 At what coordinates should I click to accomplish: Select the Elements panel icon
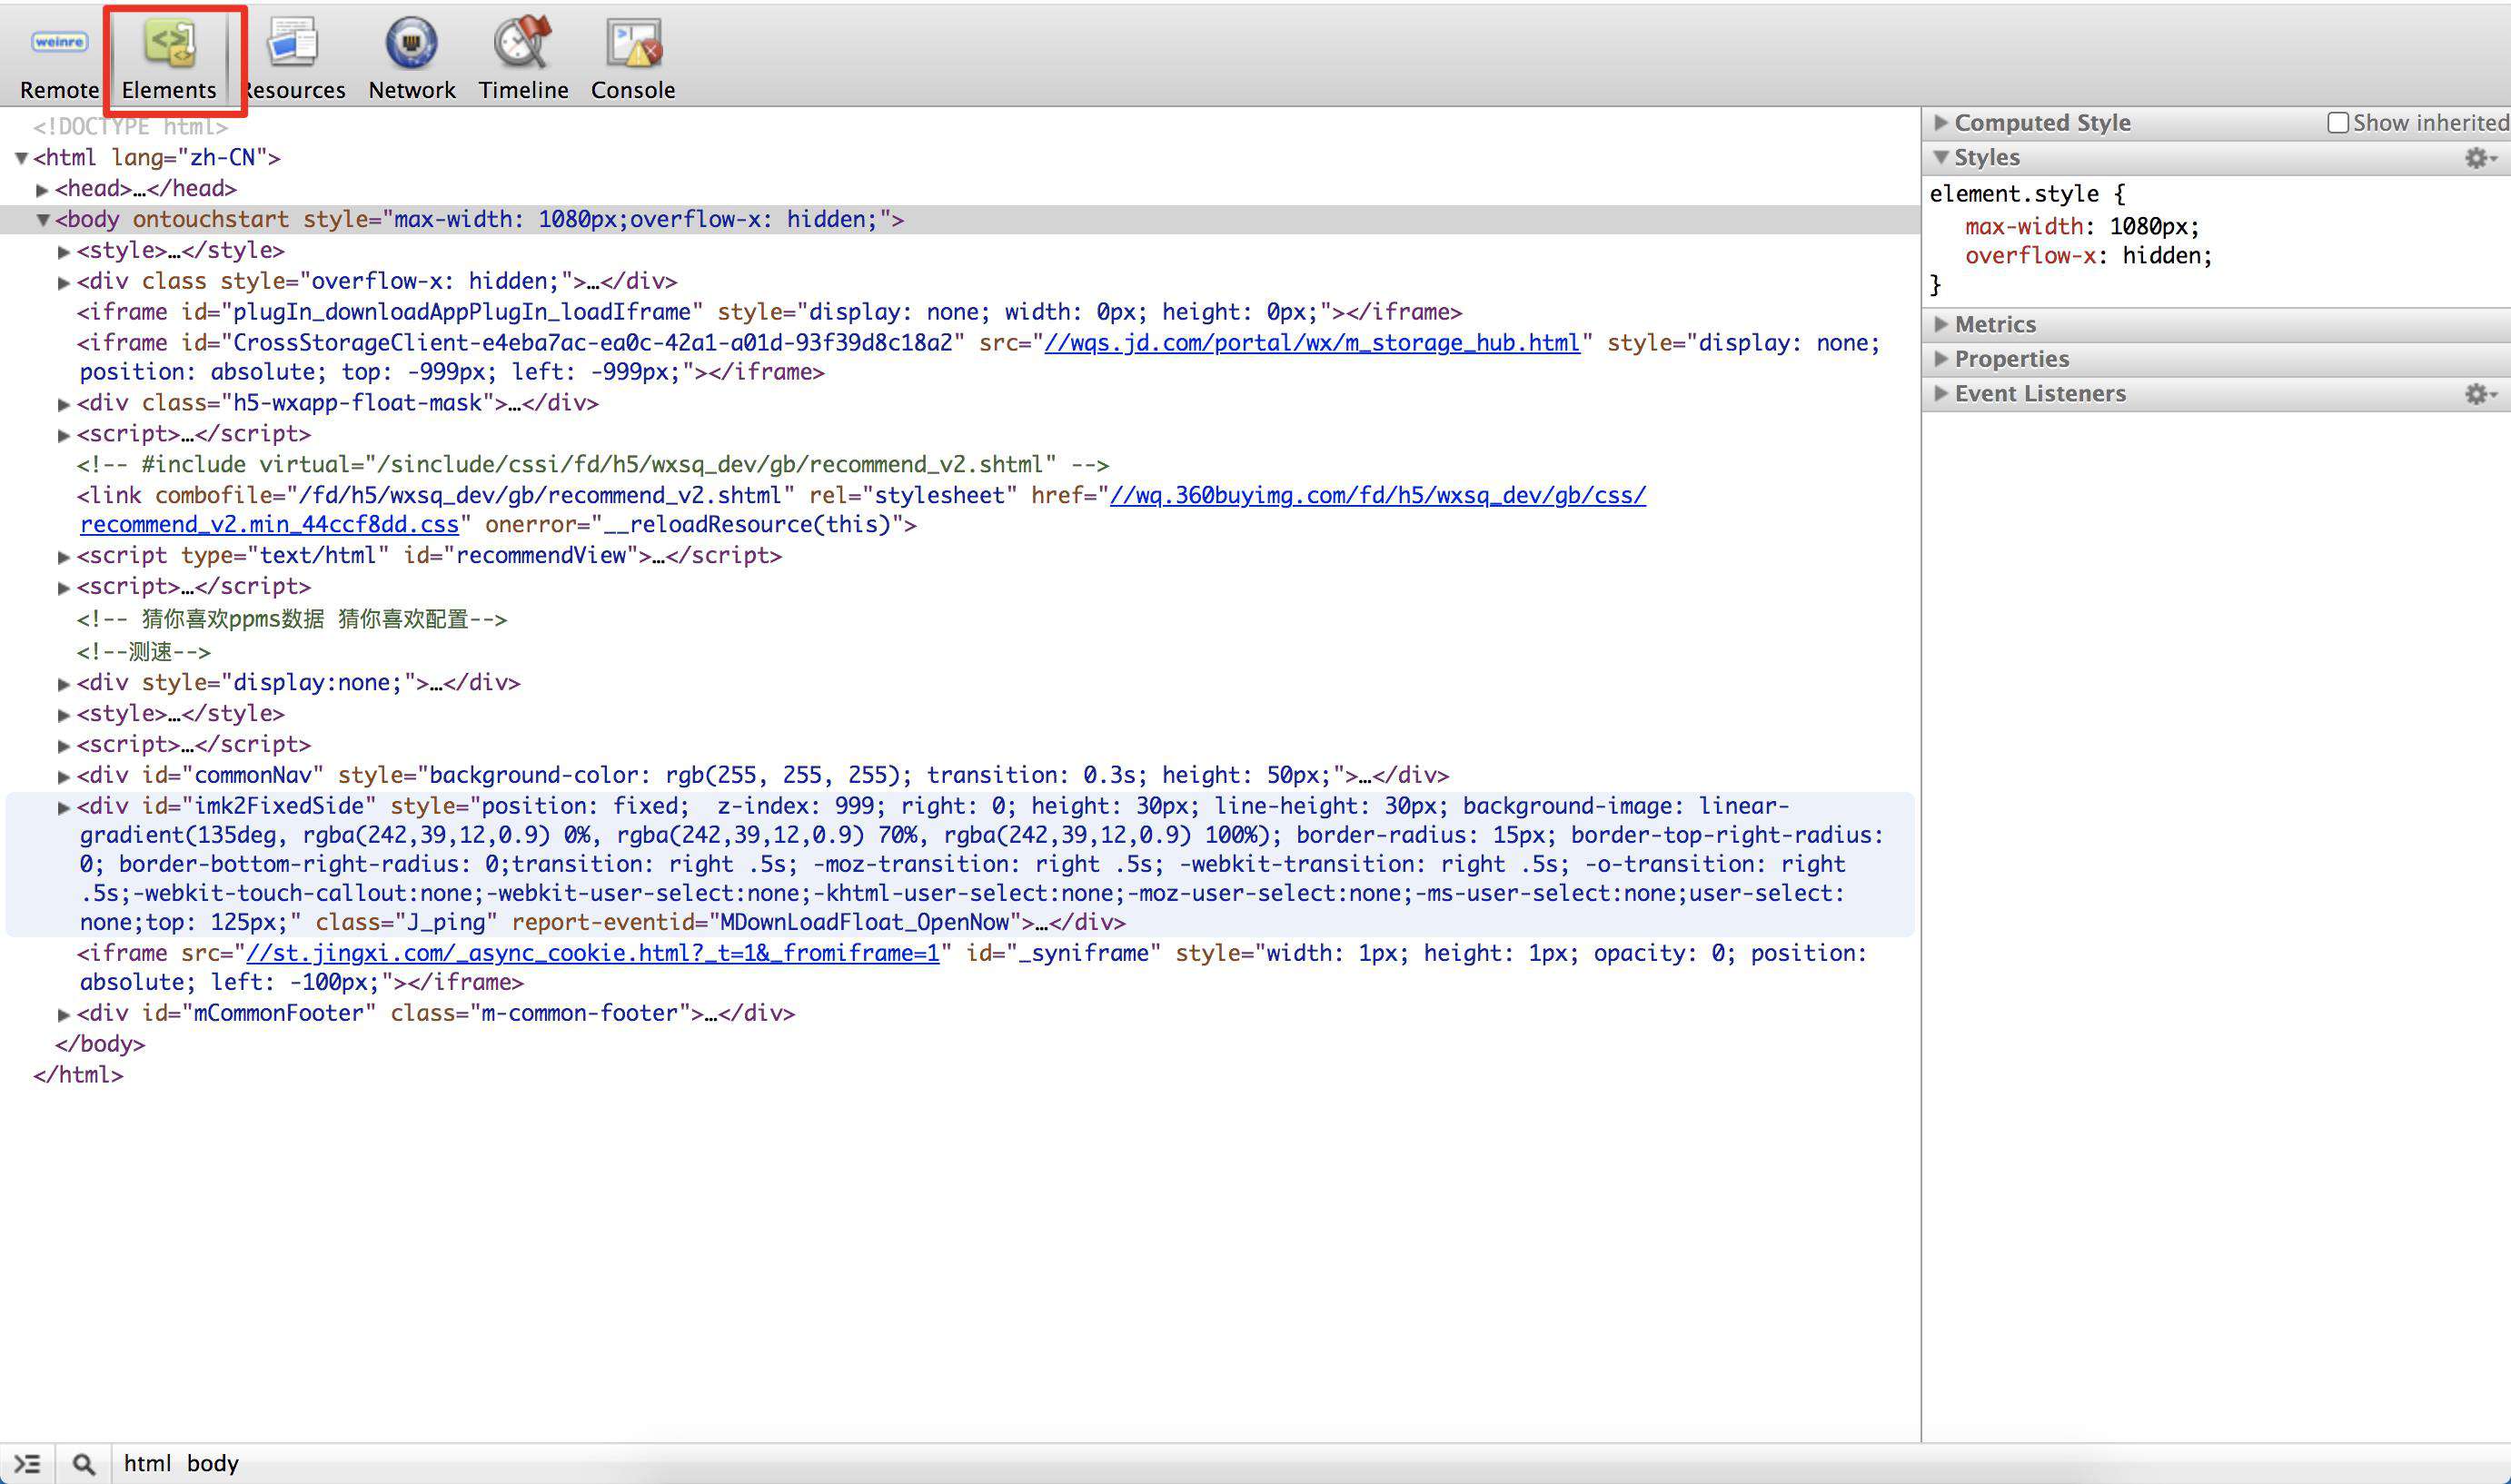169,43
